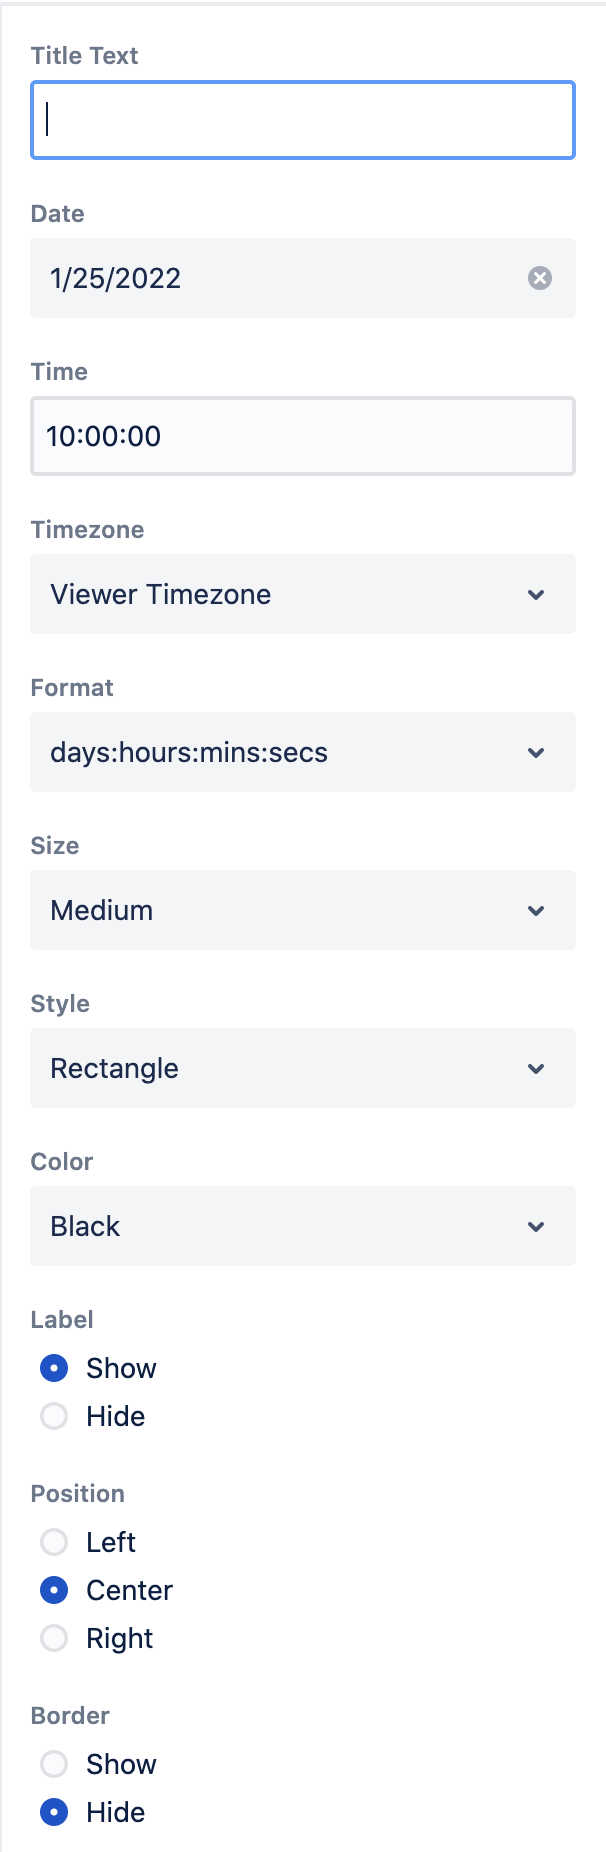Set Position to Left
The image size is (606, 1852).
54,1542
